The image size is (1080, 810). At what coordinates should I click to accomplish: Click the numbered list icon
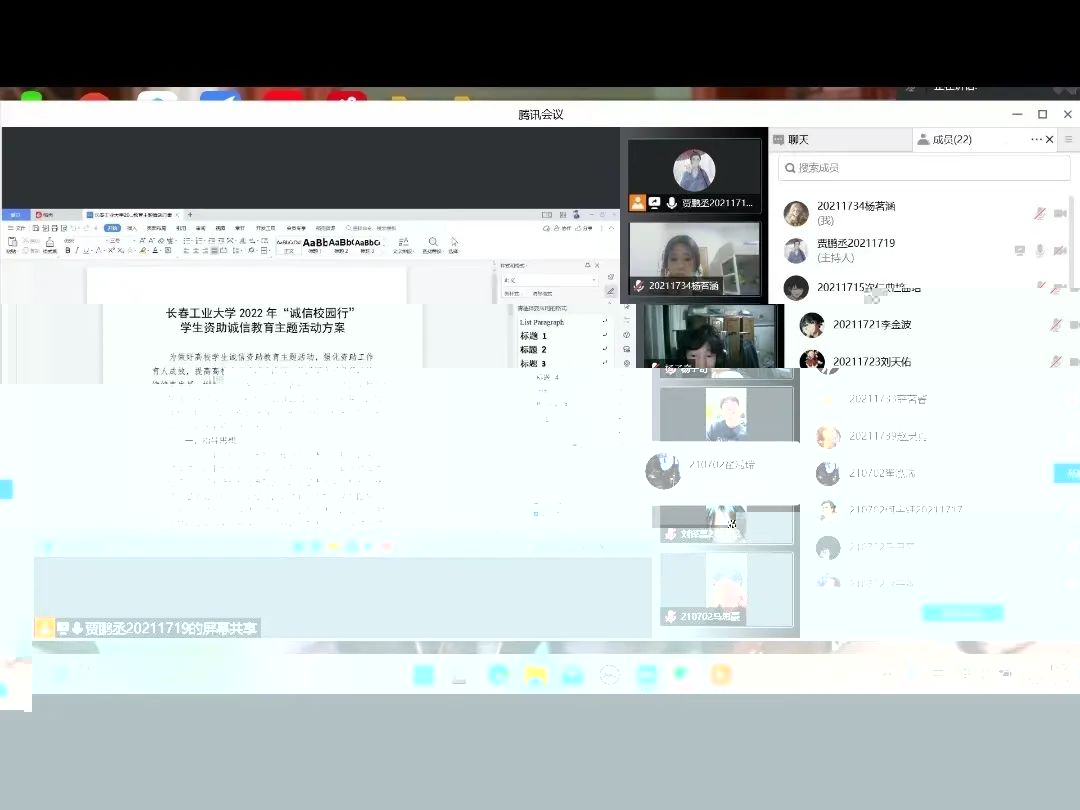199,241
